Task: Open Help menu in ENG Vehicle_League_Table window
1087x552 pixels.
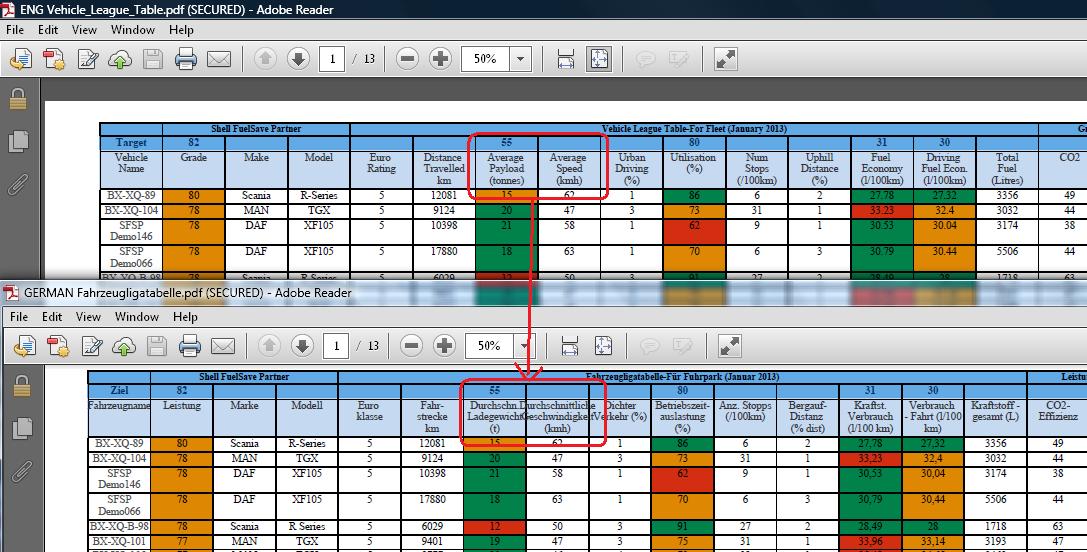Action: coord(181,30)
